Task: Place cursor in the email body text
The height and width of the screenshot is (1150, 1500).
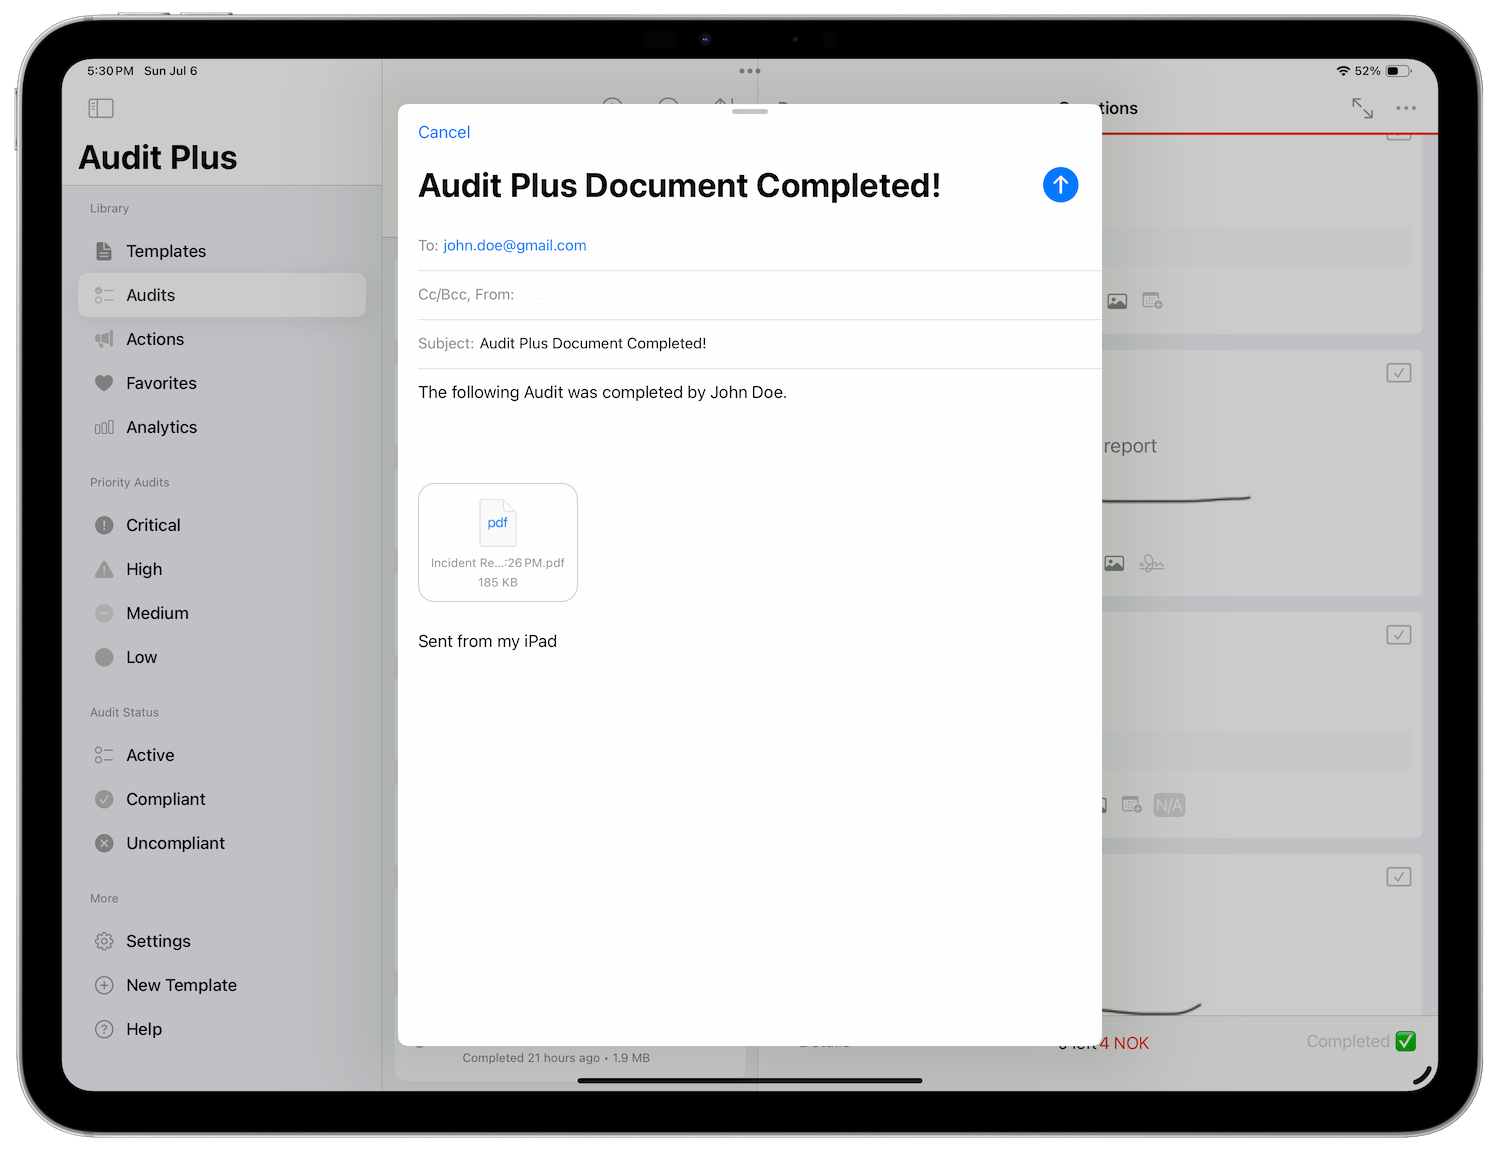Action: coord(602,392)
